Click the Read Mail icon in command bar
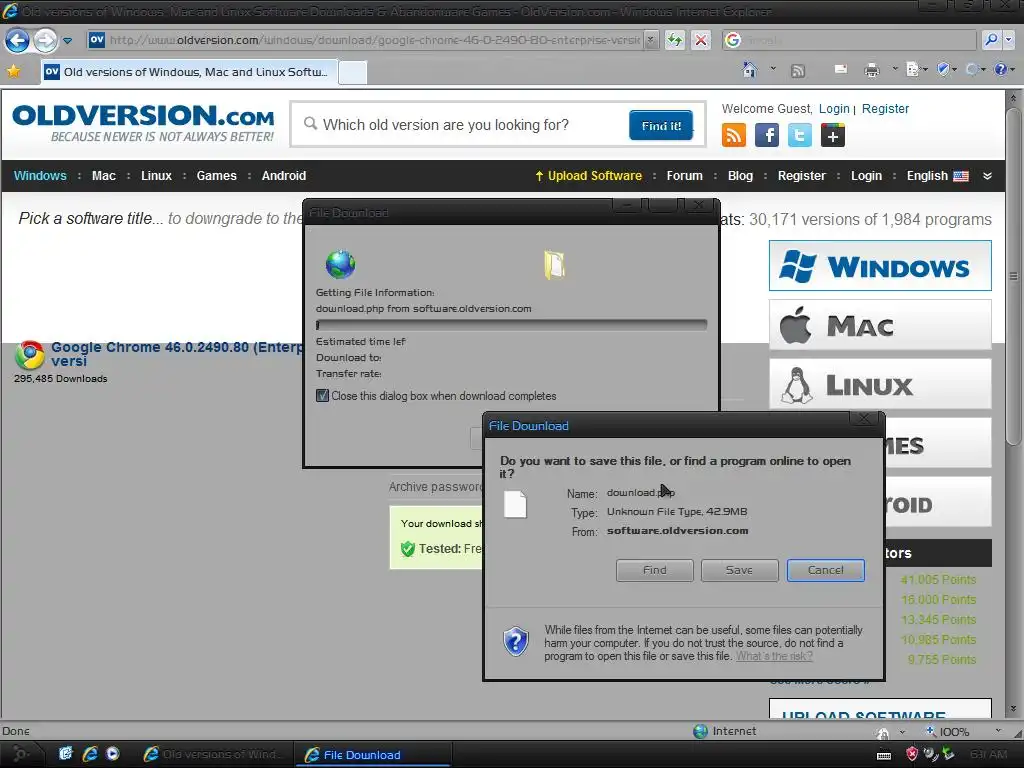 click(840, 69)
